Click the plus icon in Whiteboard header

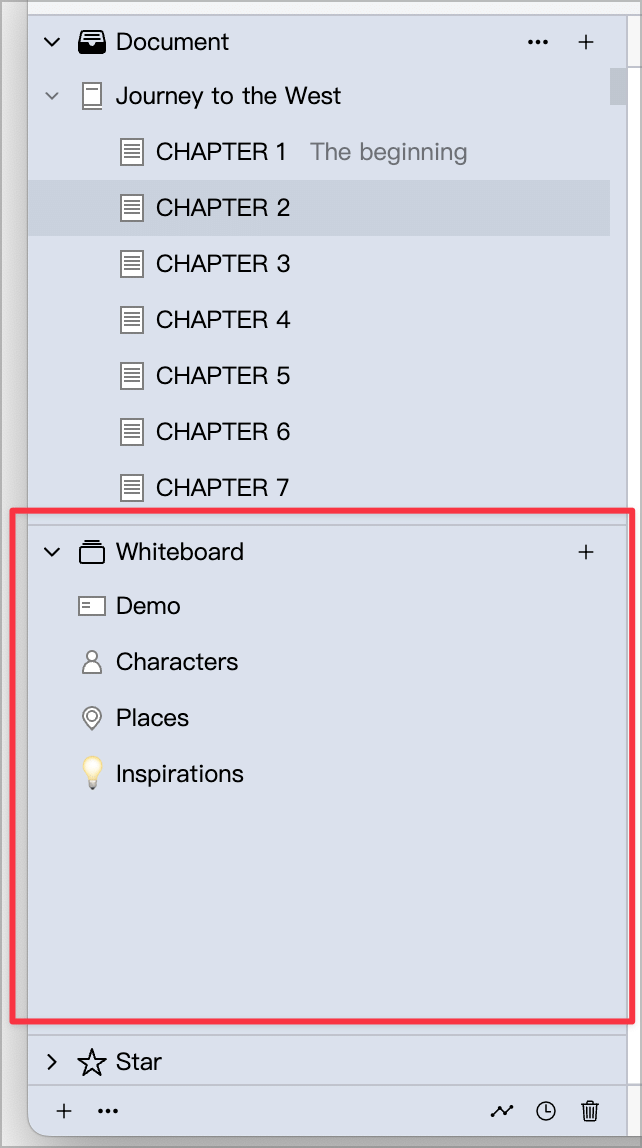click(586, 552)
